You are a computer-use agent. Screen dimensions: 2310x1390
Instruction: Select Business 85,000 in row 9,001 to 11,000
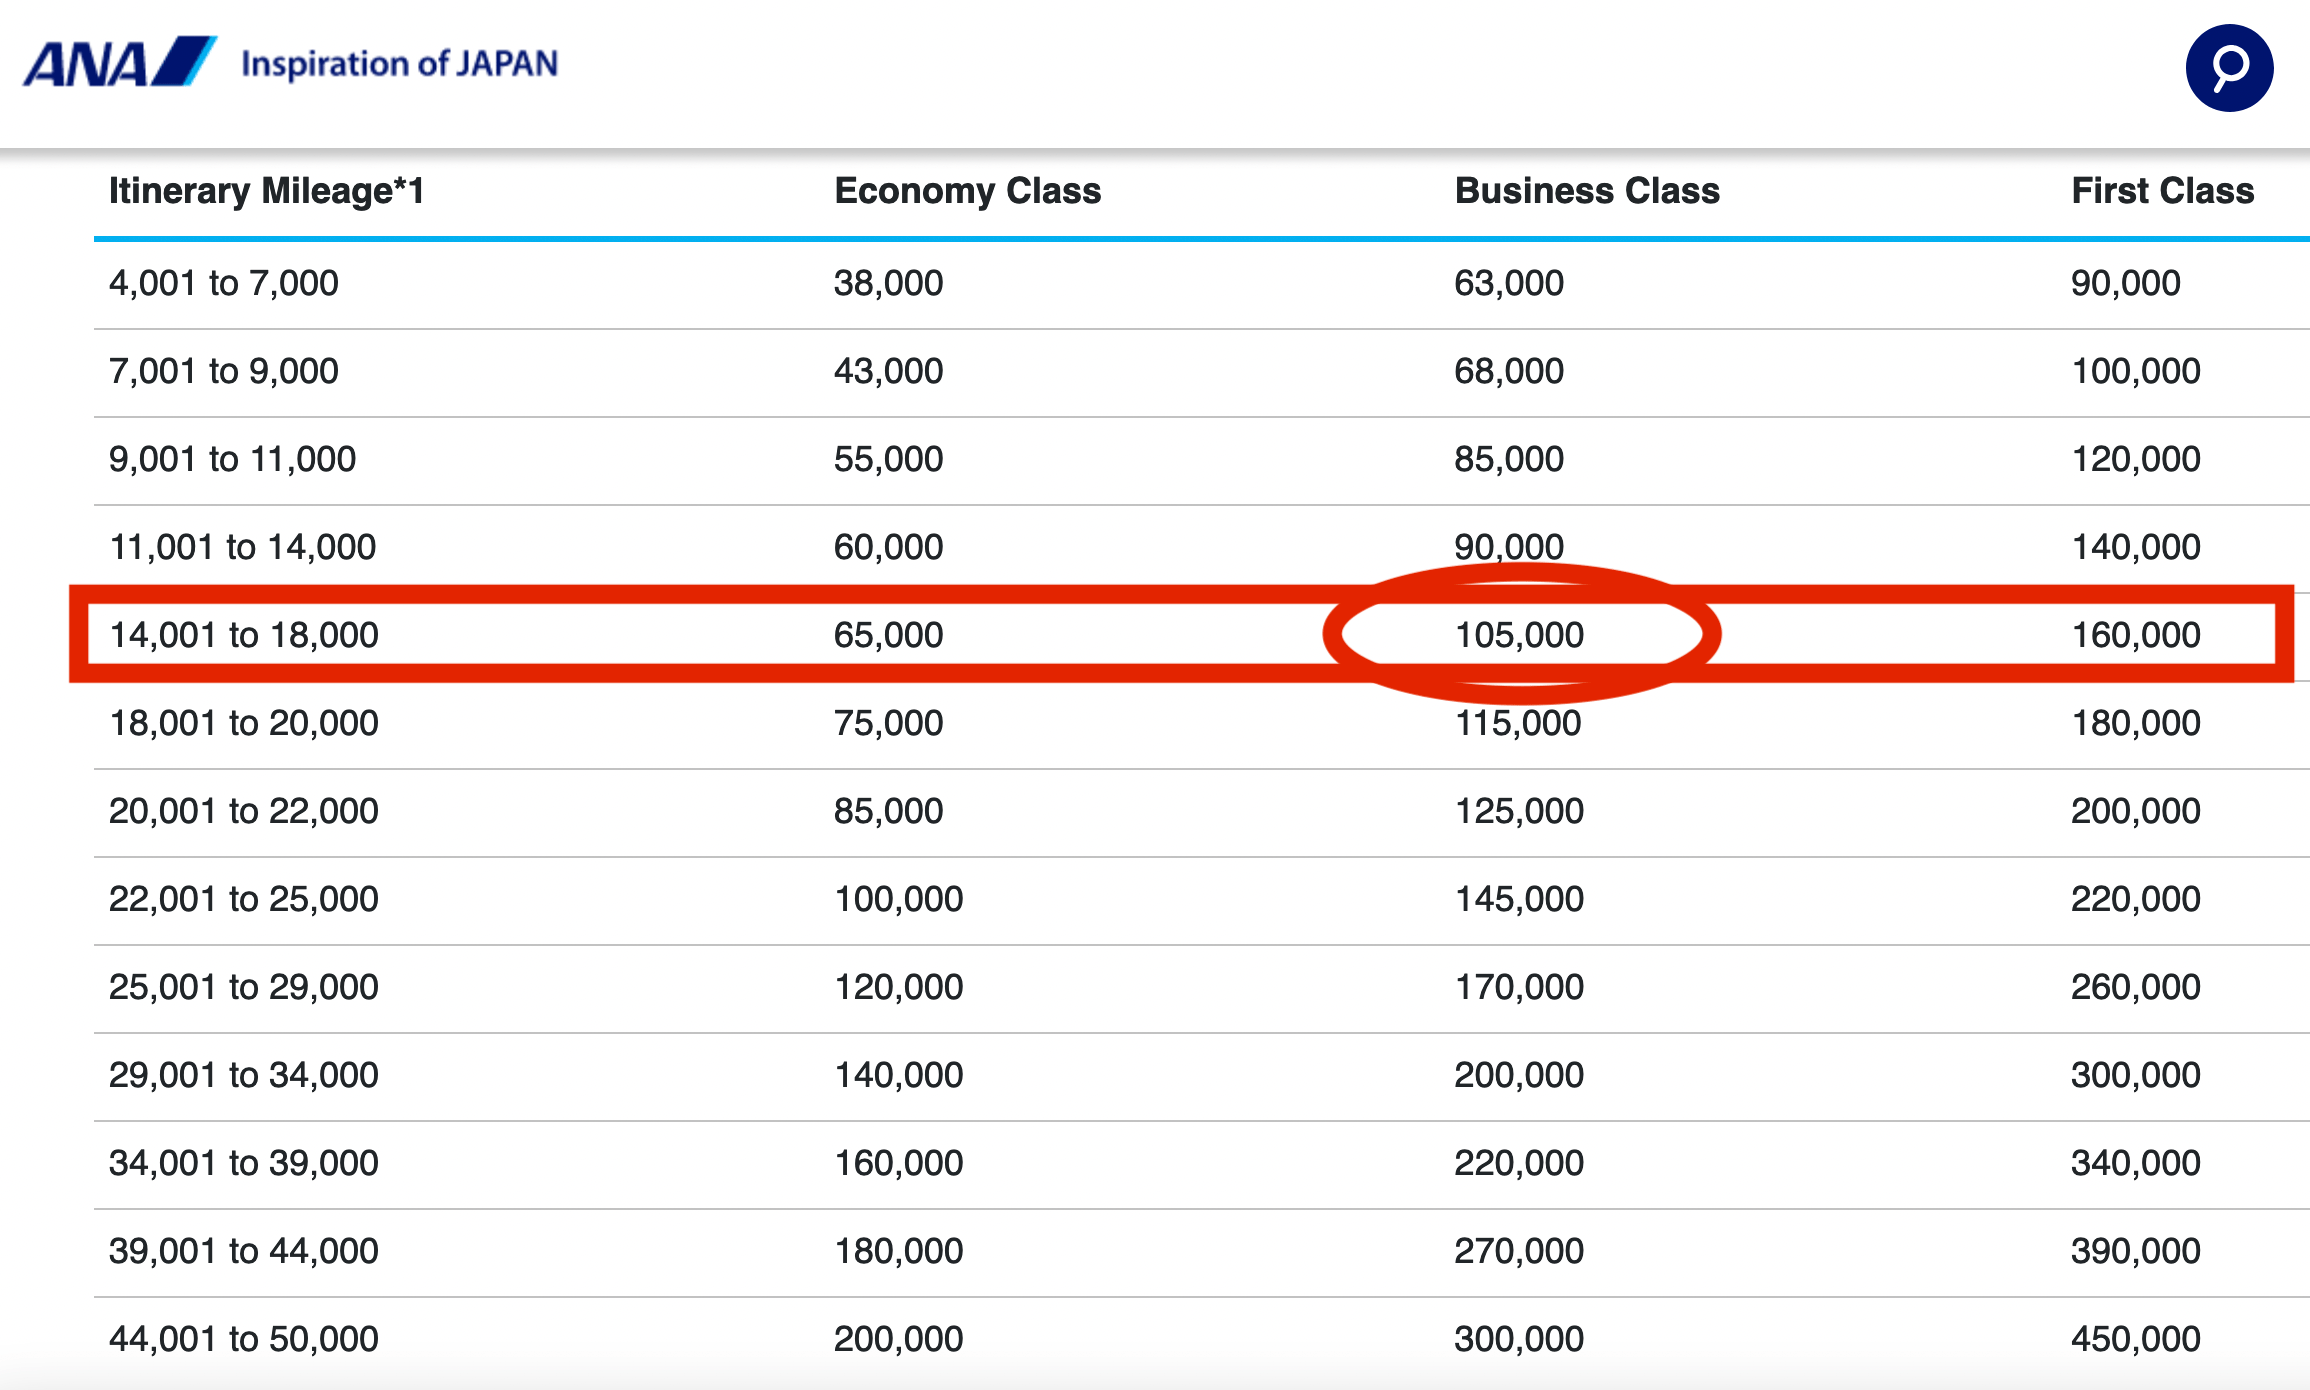(x=1509, y=459)
